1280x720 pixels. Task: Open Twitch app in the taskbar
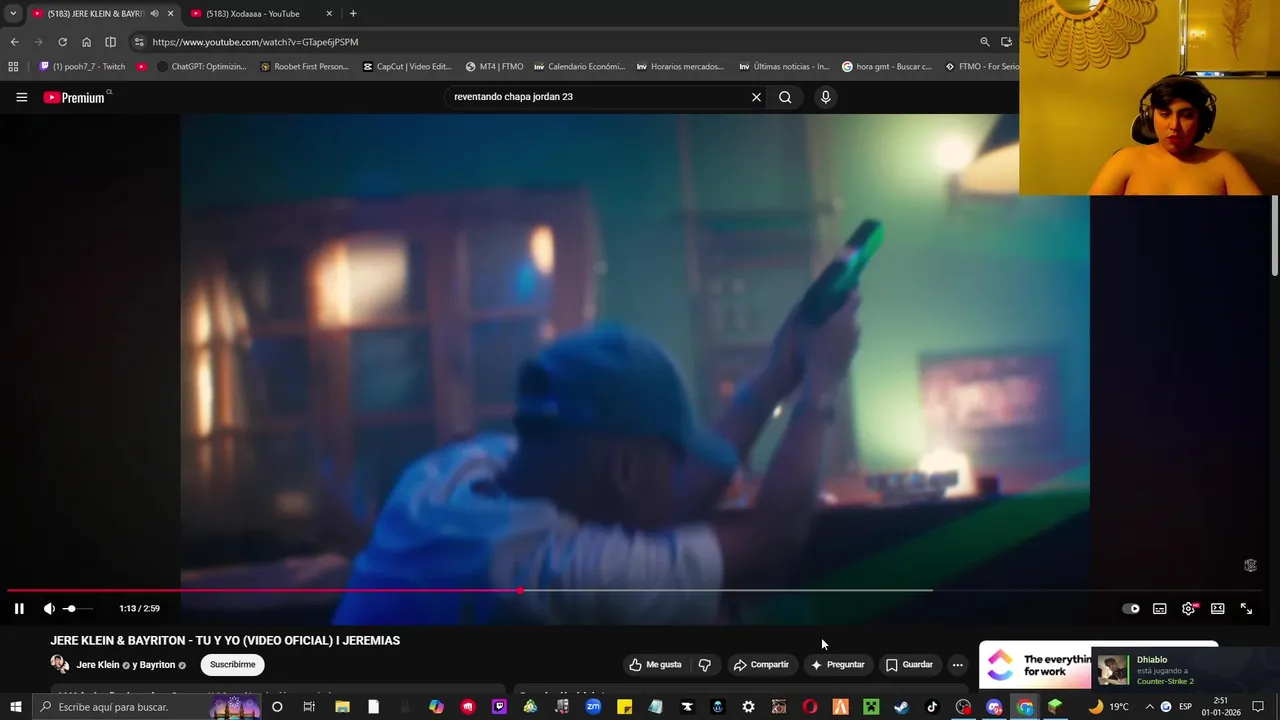[x=499, y=707]
